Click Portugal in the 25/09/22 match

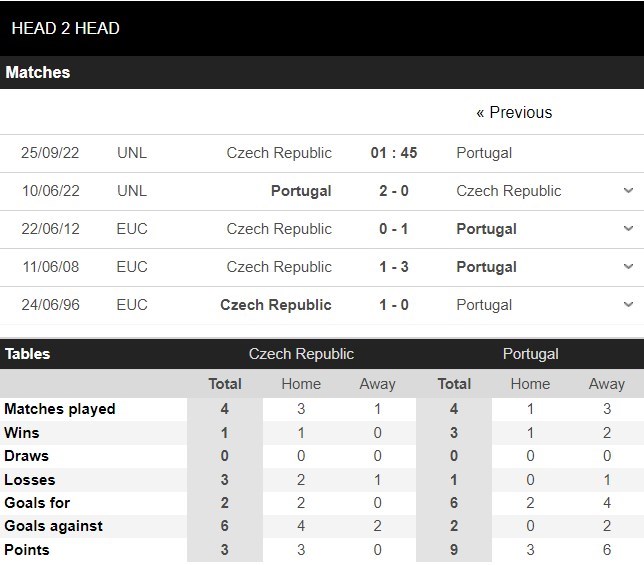(484, 153)
